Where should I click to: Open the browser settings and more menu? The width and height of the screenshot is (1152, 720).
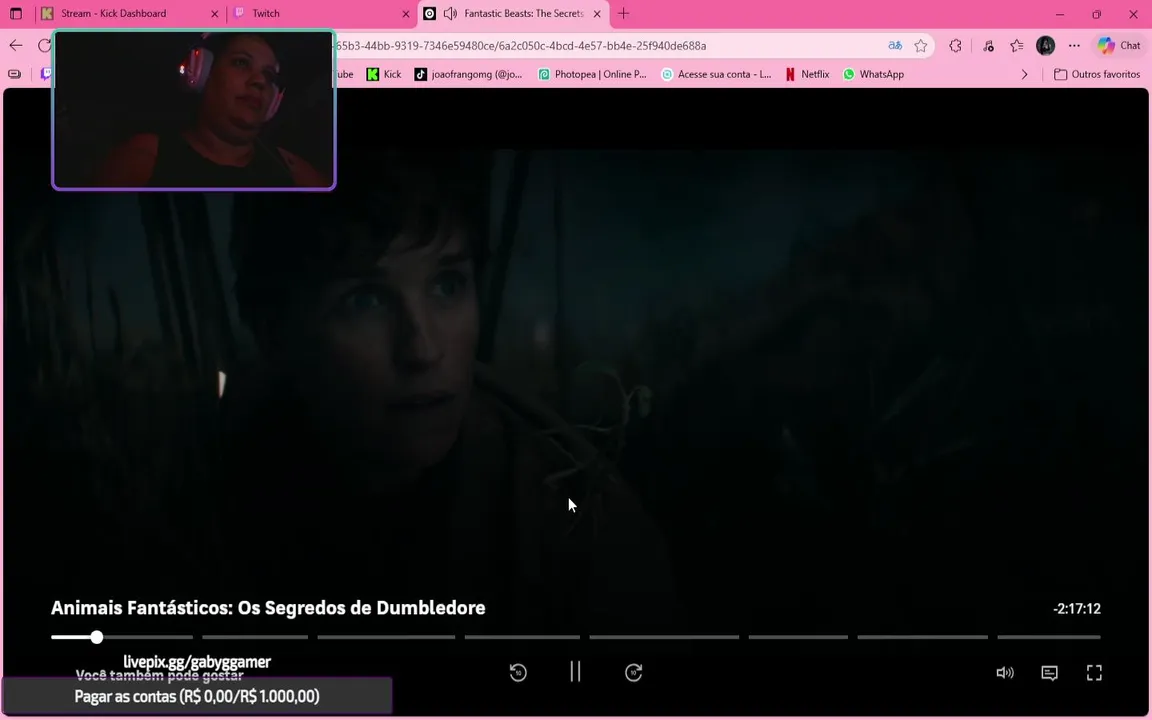pos(1074,46)
